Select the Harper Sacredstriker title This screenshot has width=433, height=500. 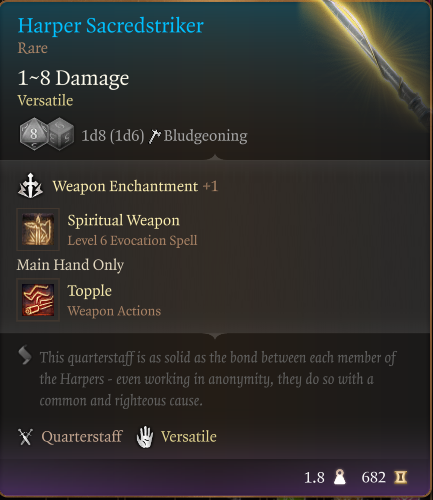click(110, 26)
